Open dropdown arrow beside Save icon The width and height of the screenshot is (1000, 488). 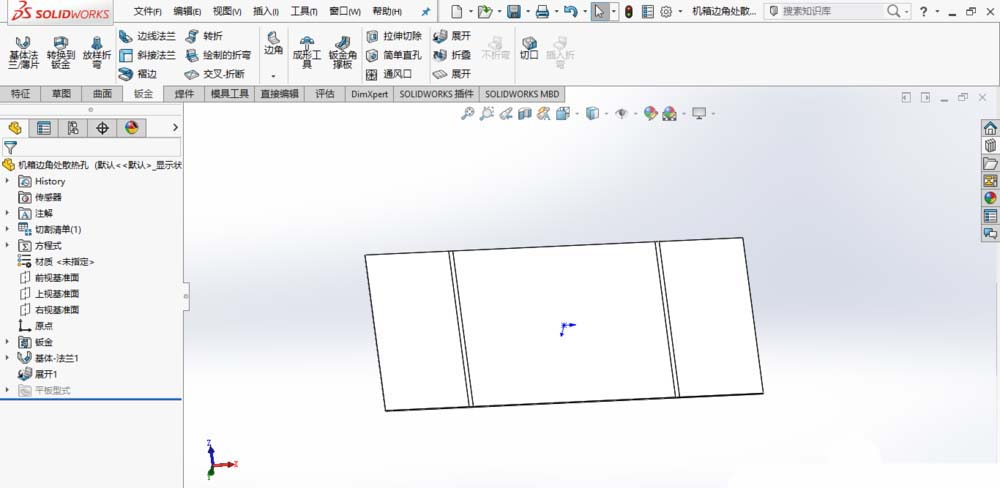tap(528, 11)
